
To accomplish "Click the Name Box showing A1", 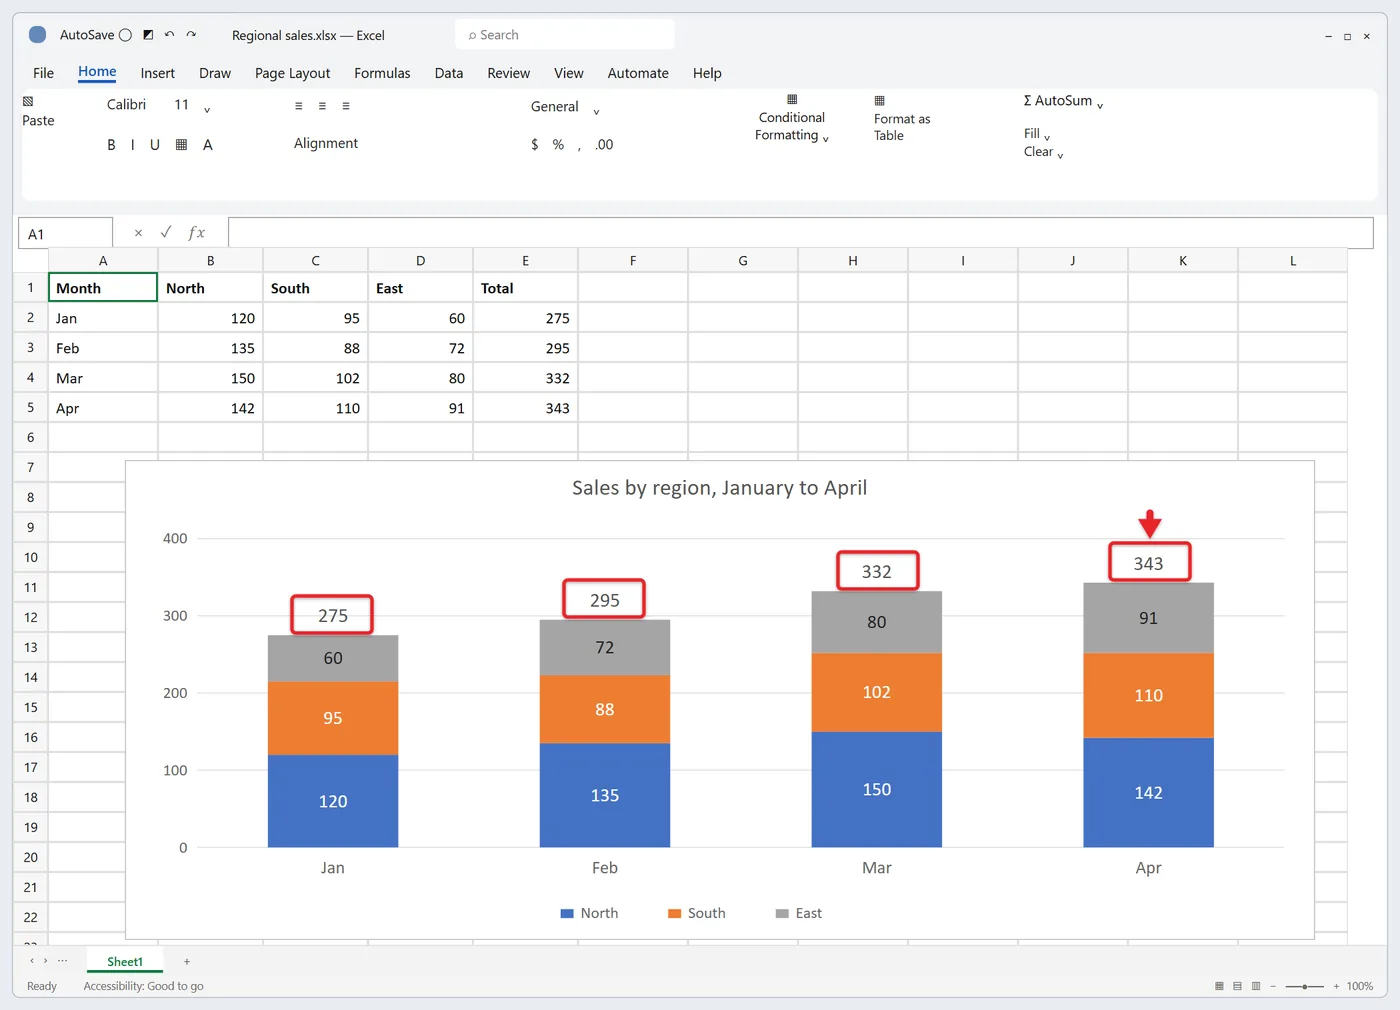I will pos(65,233).
